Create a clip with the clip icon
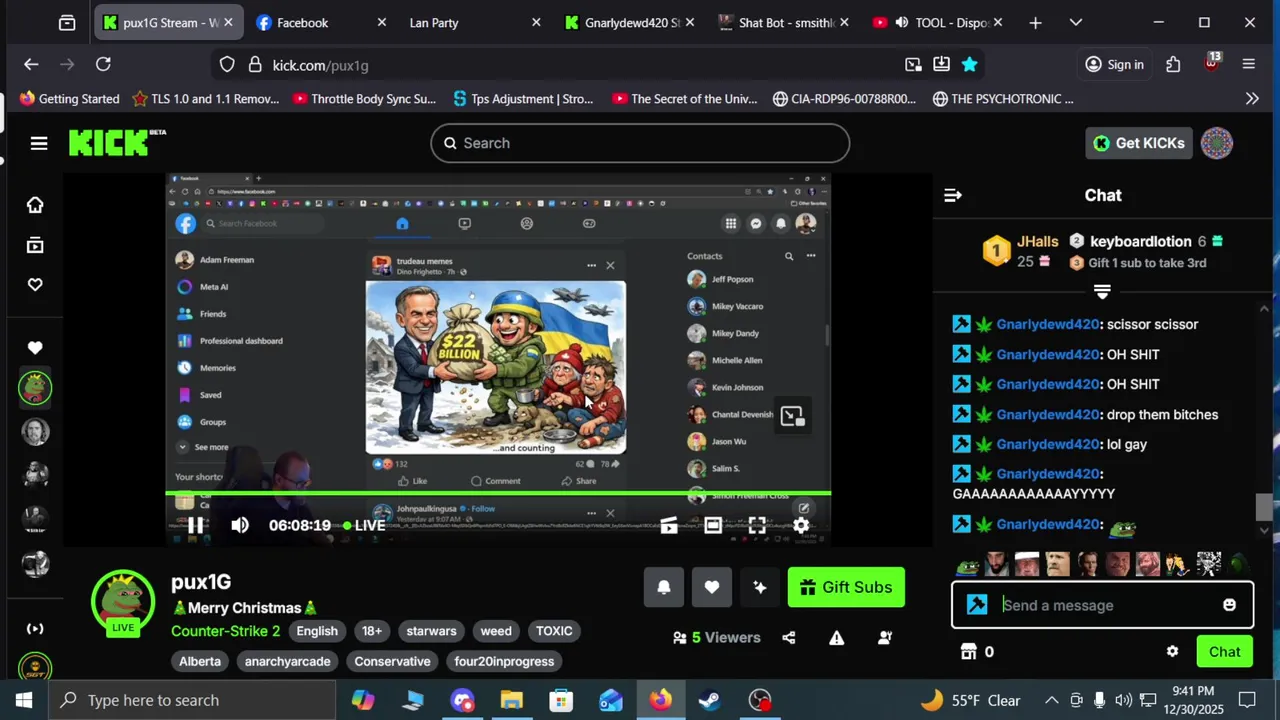This screenshot has height=720, width=1280. (x=669, y=525)
